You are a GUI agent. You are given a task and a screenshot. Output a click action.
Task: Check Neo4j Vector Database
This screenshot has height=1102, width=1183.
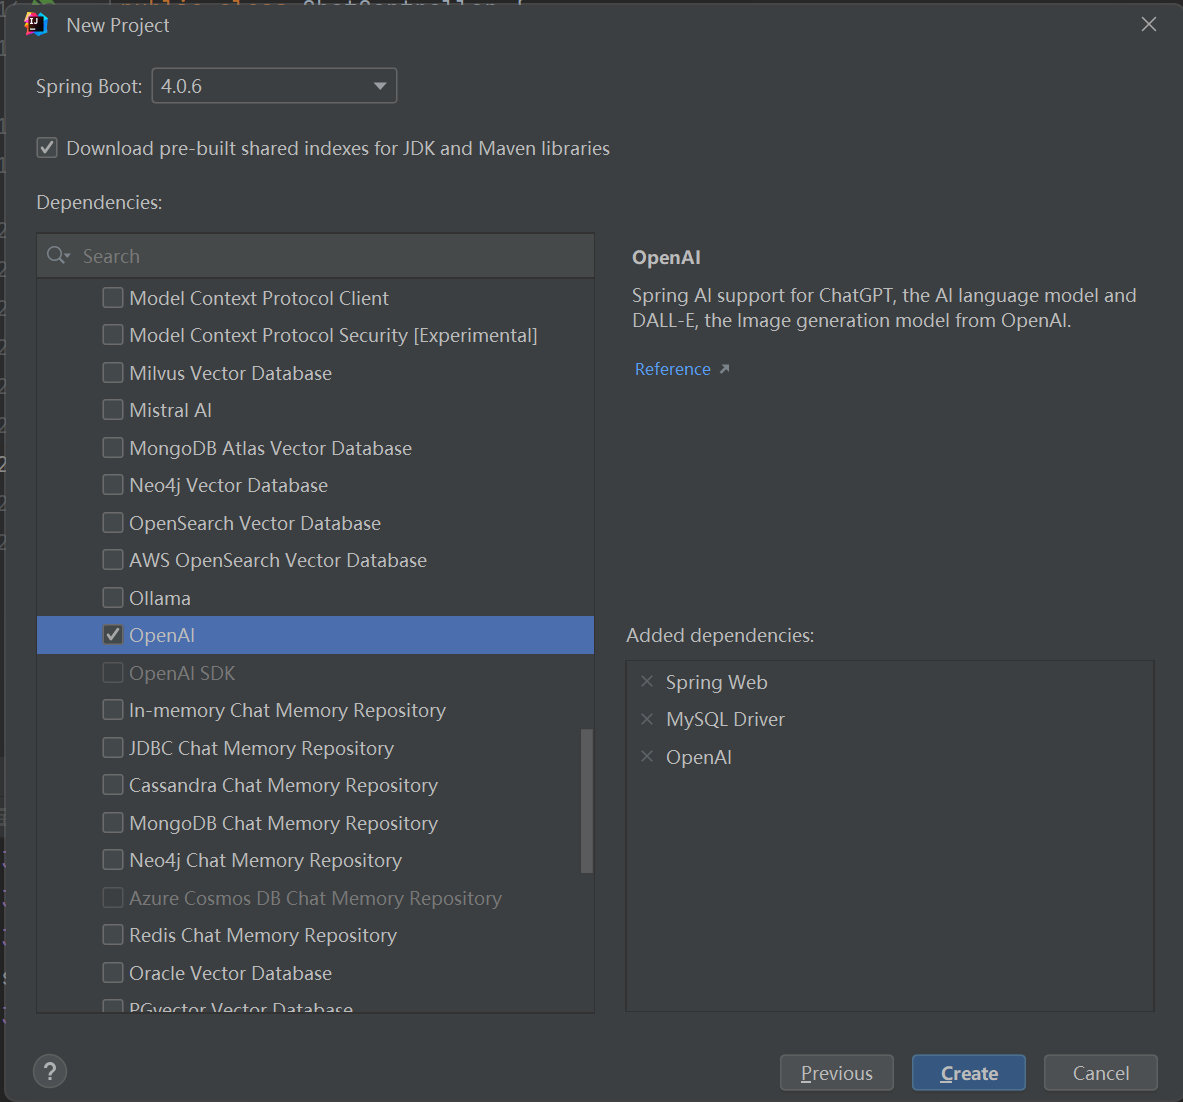(x=112, y=485)
